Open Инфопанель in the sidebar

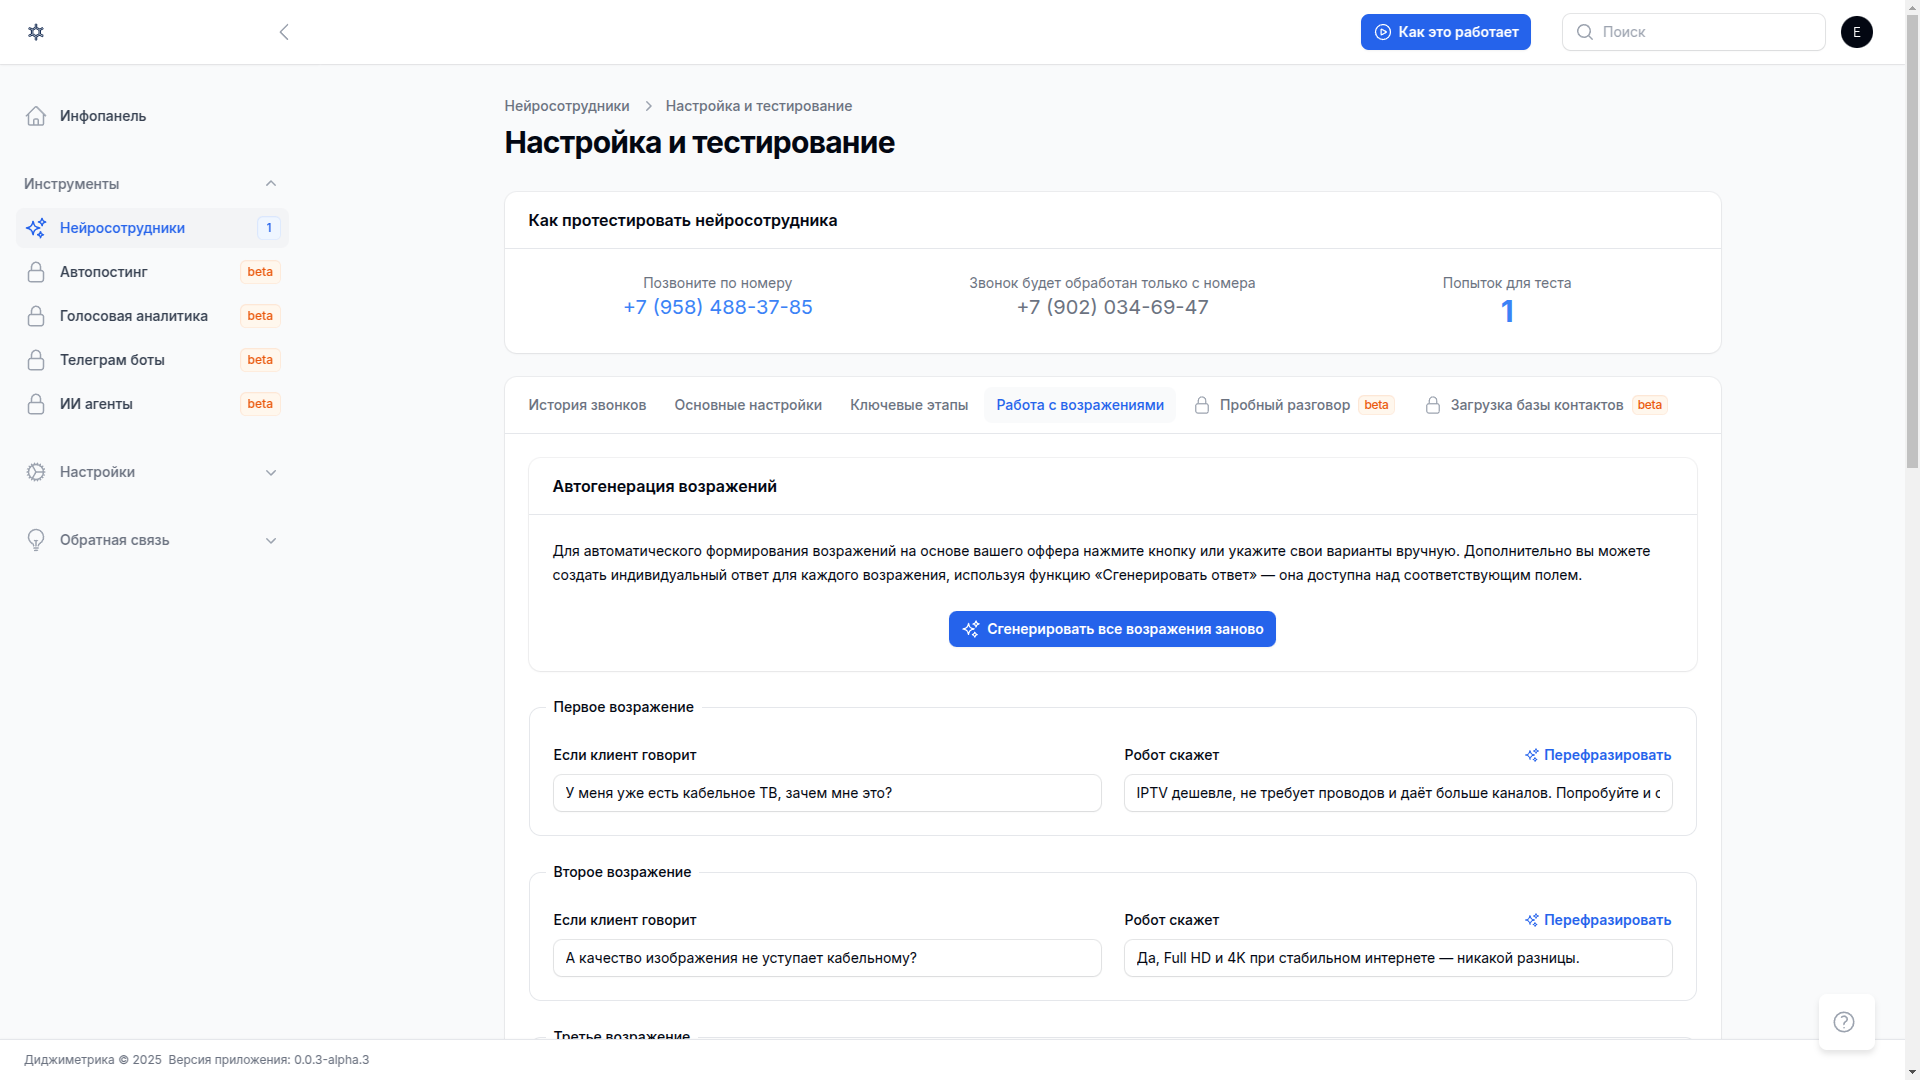[152, 116]
